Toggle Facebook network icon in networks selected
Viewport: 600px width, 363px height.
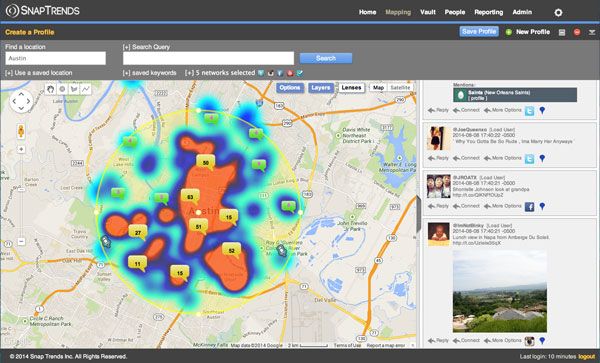pyautogui.click(x=280, y=73)
